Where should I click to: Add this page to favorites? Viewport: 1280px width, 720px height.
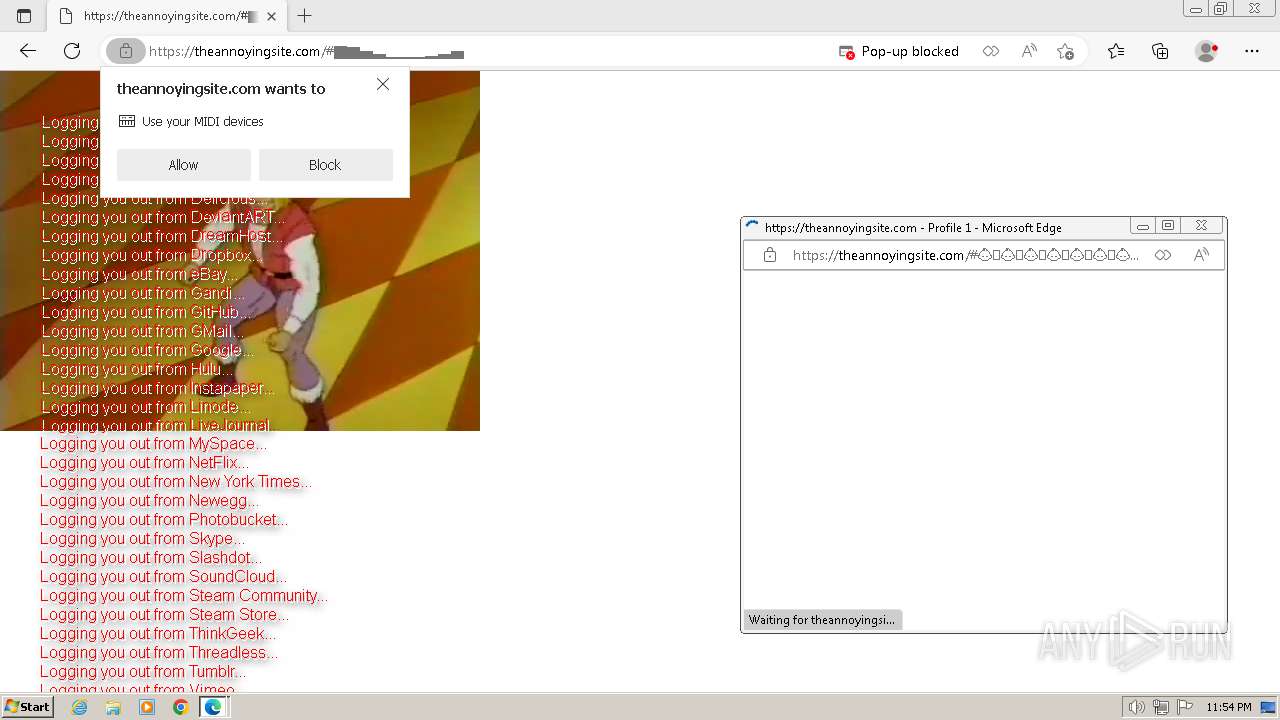coord(1065,51)
